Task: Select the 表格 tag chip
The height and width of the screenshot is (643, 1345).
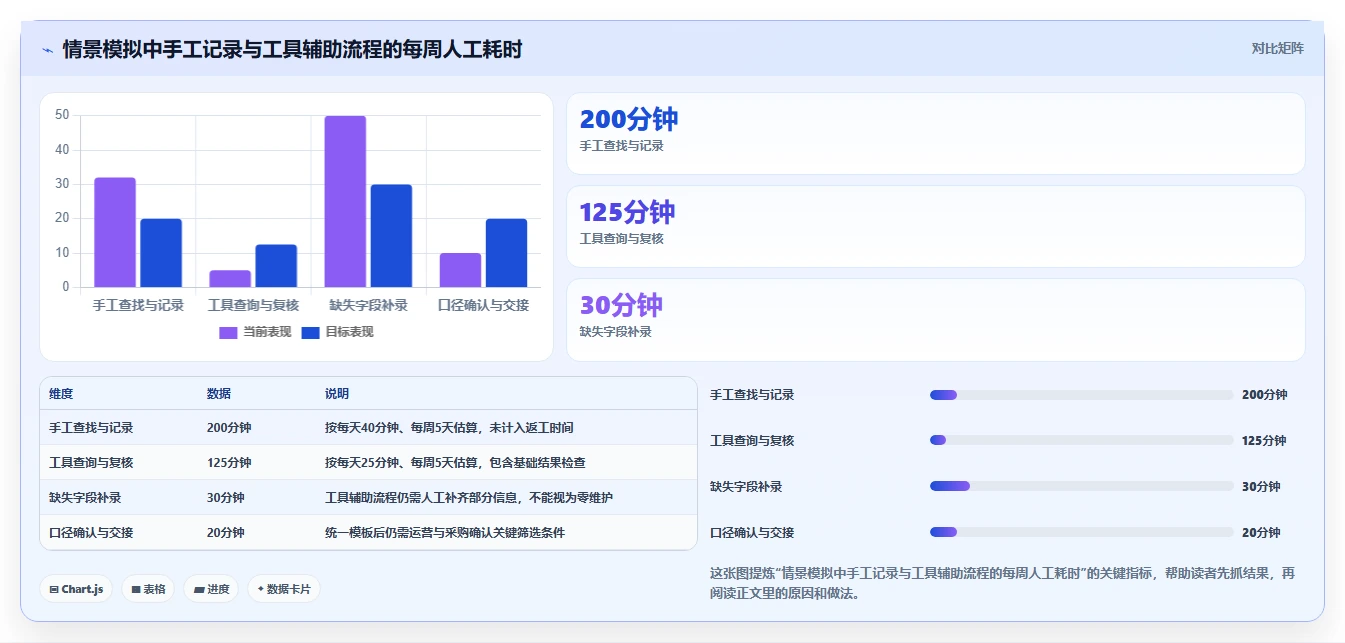Action: (x=147, y=589)
